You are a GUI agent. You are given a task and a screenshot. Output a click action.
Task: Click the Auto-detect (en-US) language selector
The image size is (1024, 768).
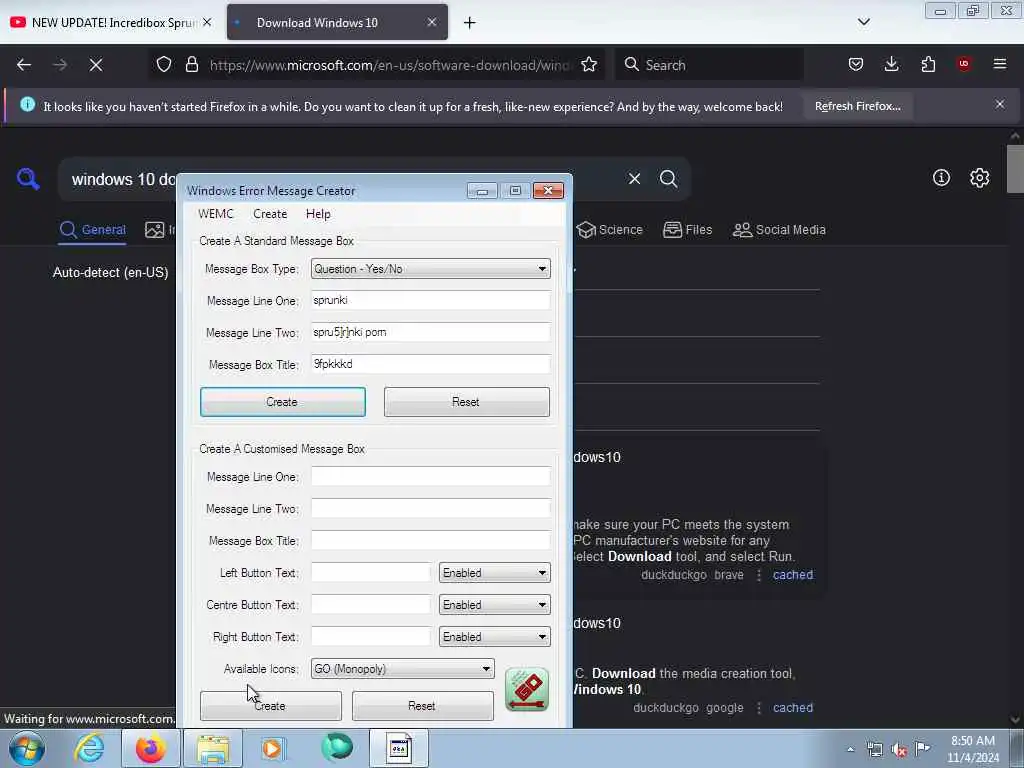[110, 272]
